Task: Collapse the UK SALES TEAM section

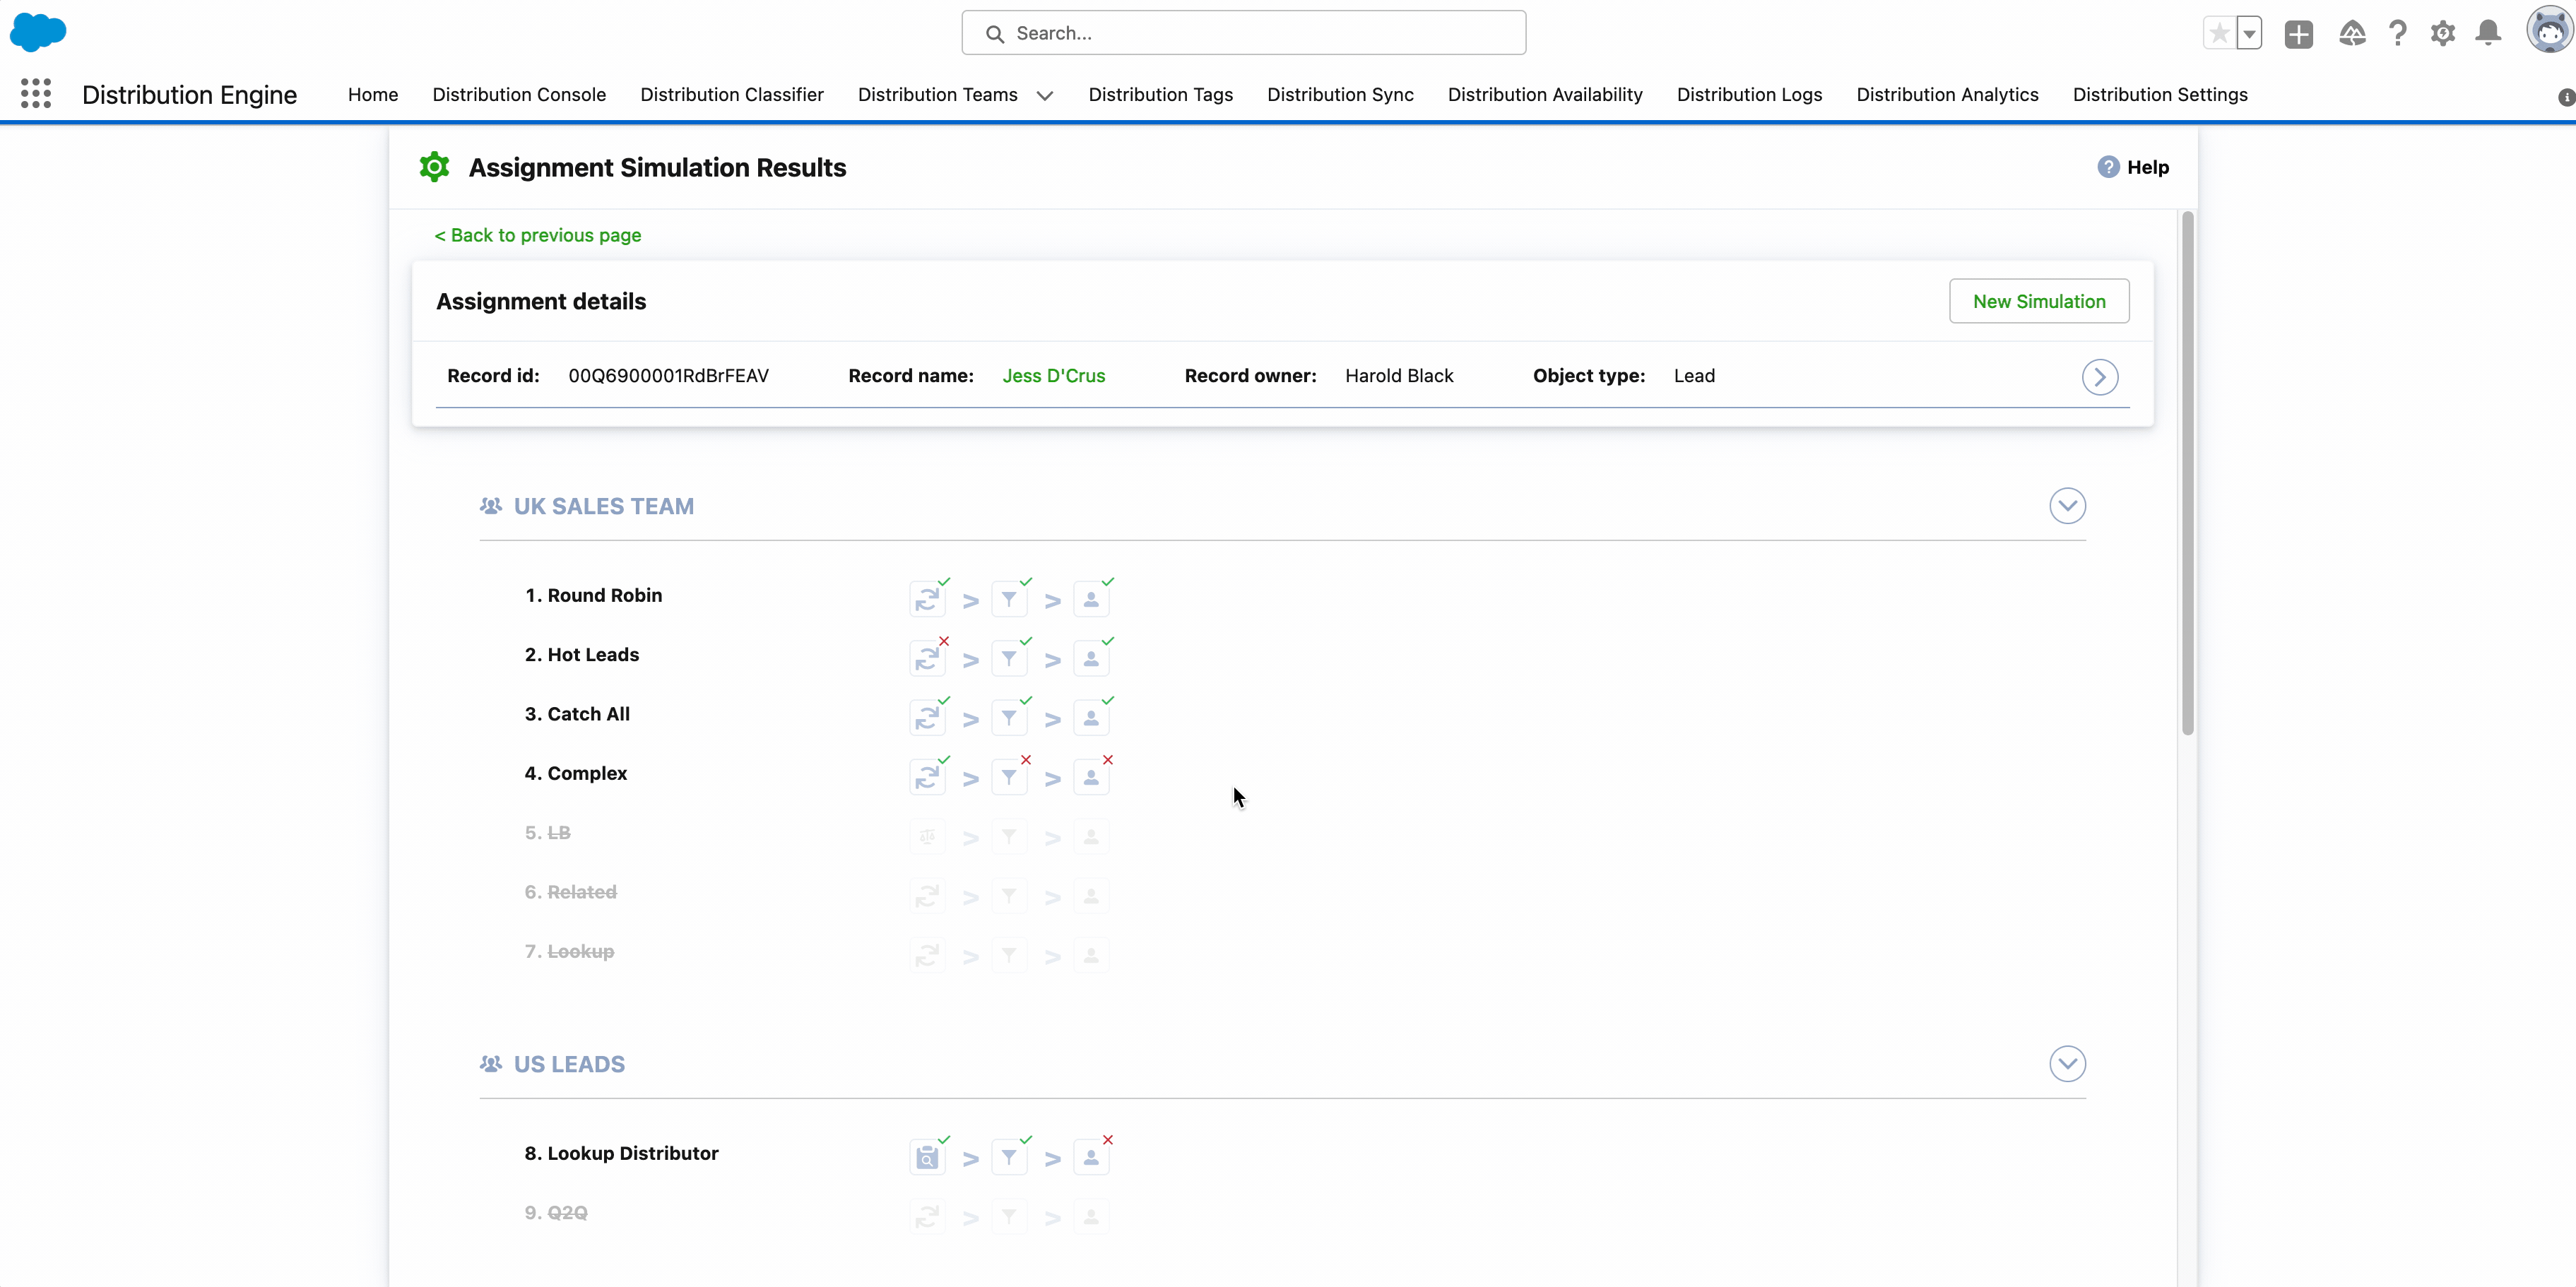Action: [x=2067, y=506]
